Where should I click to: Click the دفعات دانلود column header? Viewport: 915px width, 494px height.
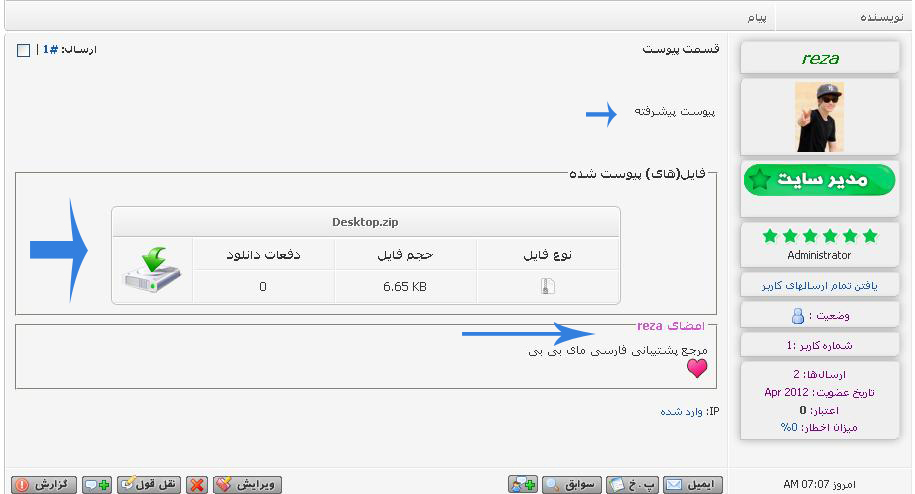(x=263, y=255)
